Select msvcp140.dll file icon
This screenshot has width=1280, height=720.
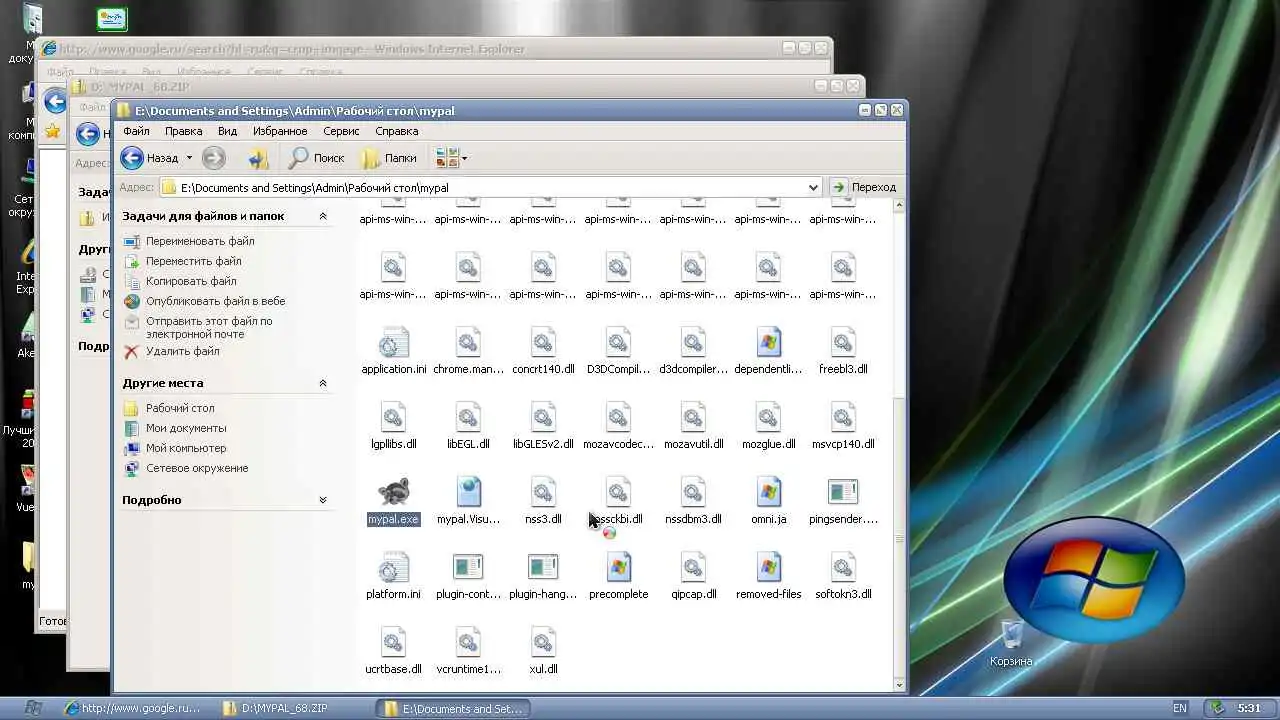843,416
